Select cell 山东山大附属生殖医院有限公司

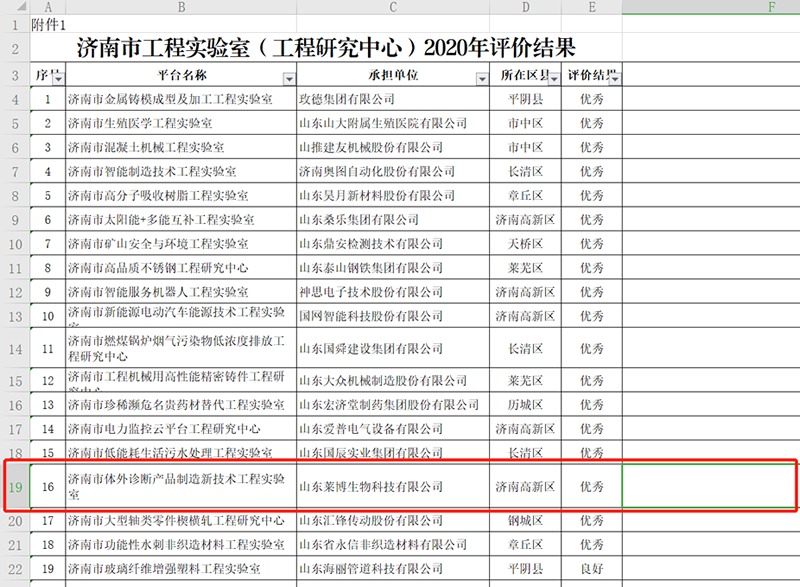pyautogui.click(x=393, y=123)
